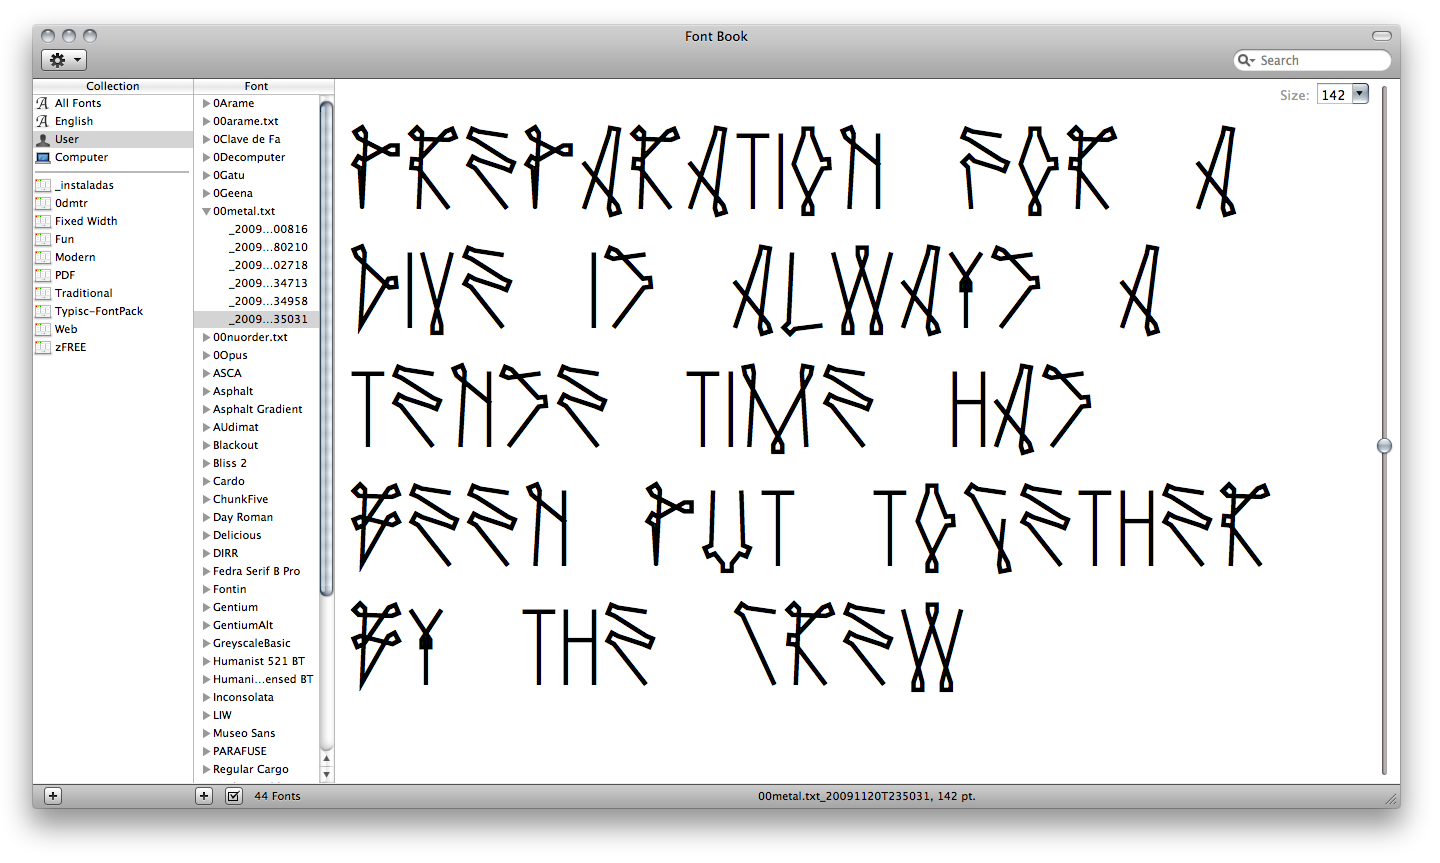This screenshot has width=1440, height=863.
Task: Click the _instaladas collection icon
Action: 42,185
